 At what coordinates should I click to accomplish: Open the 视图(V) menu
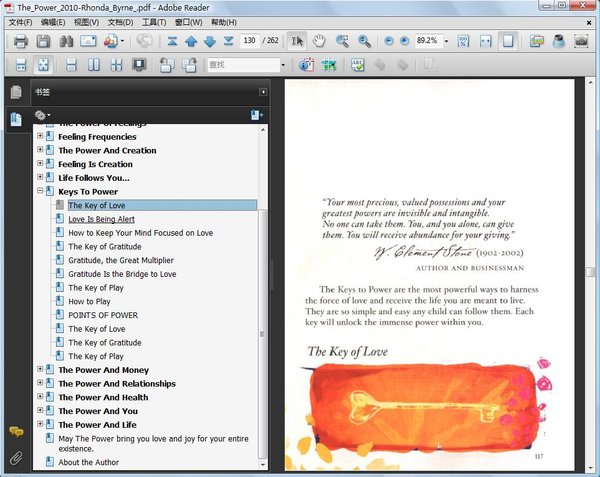[x=86, y=23]
